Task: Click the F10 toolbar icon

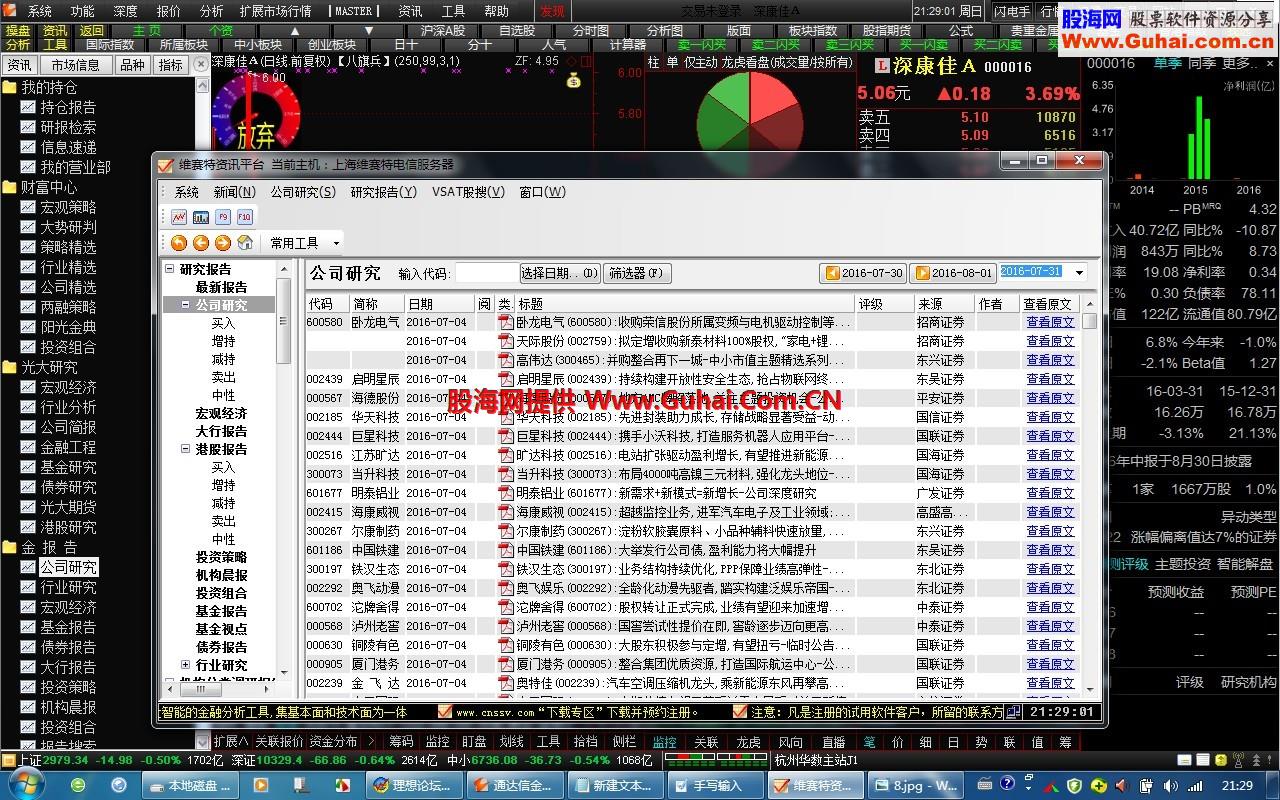Action: pyautogui.click(x=245, y=216)
